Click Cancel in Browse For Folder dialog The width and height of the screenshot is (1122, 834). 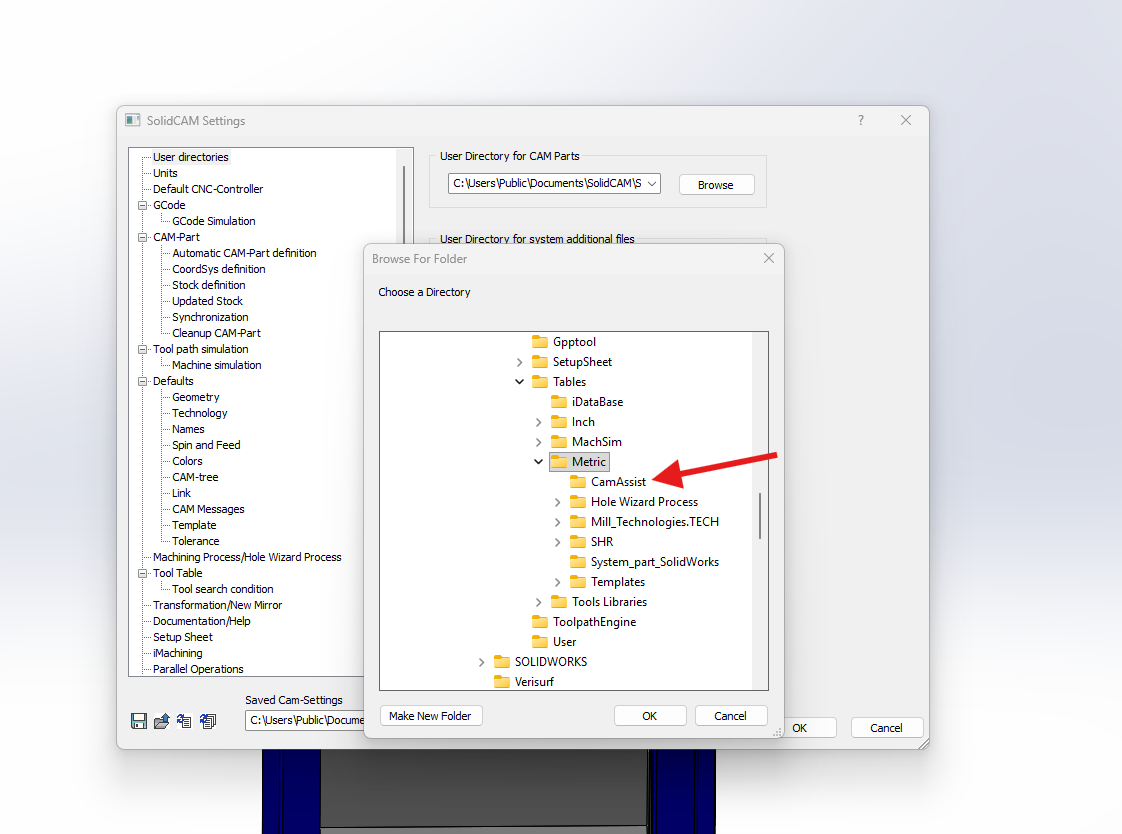point(730,716)
